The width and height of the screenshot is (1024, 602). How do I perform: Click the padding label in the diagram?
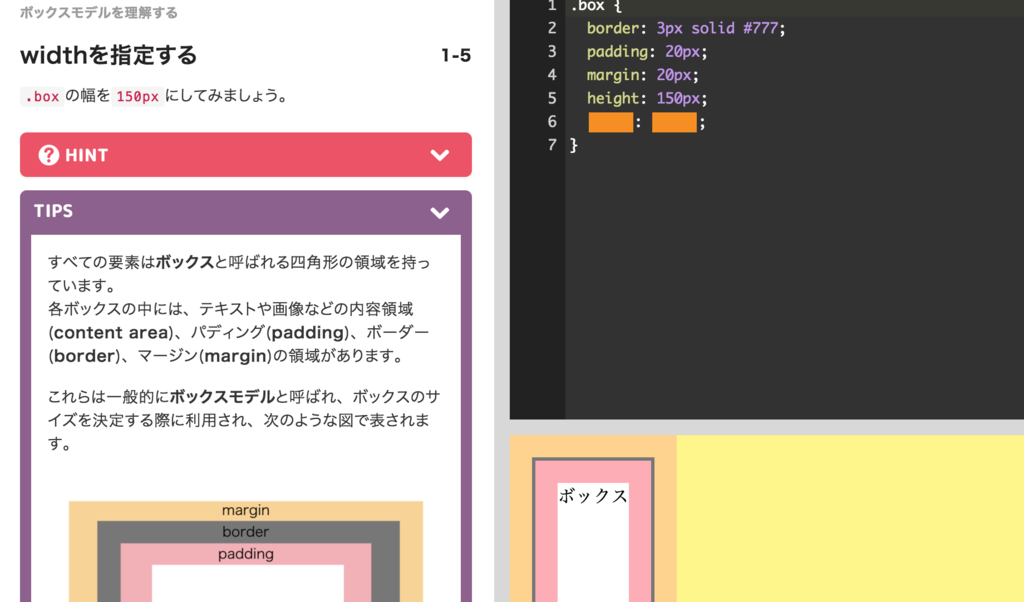[x=246, y=554]
